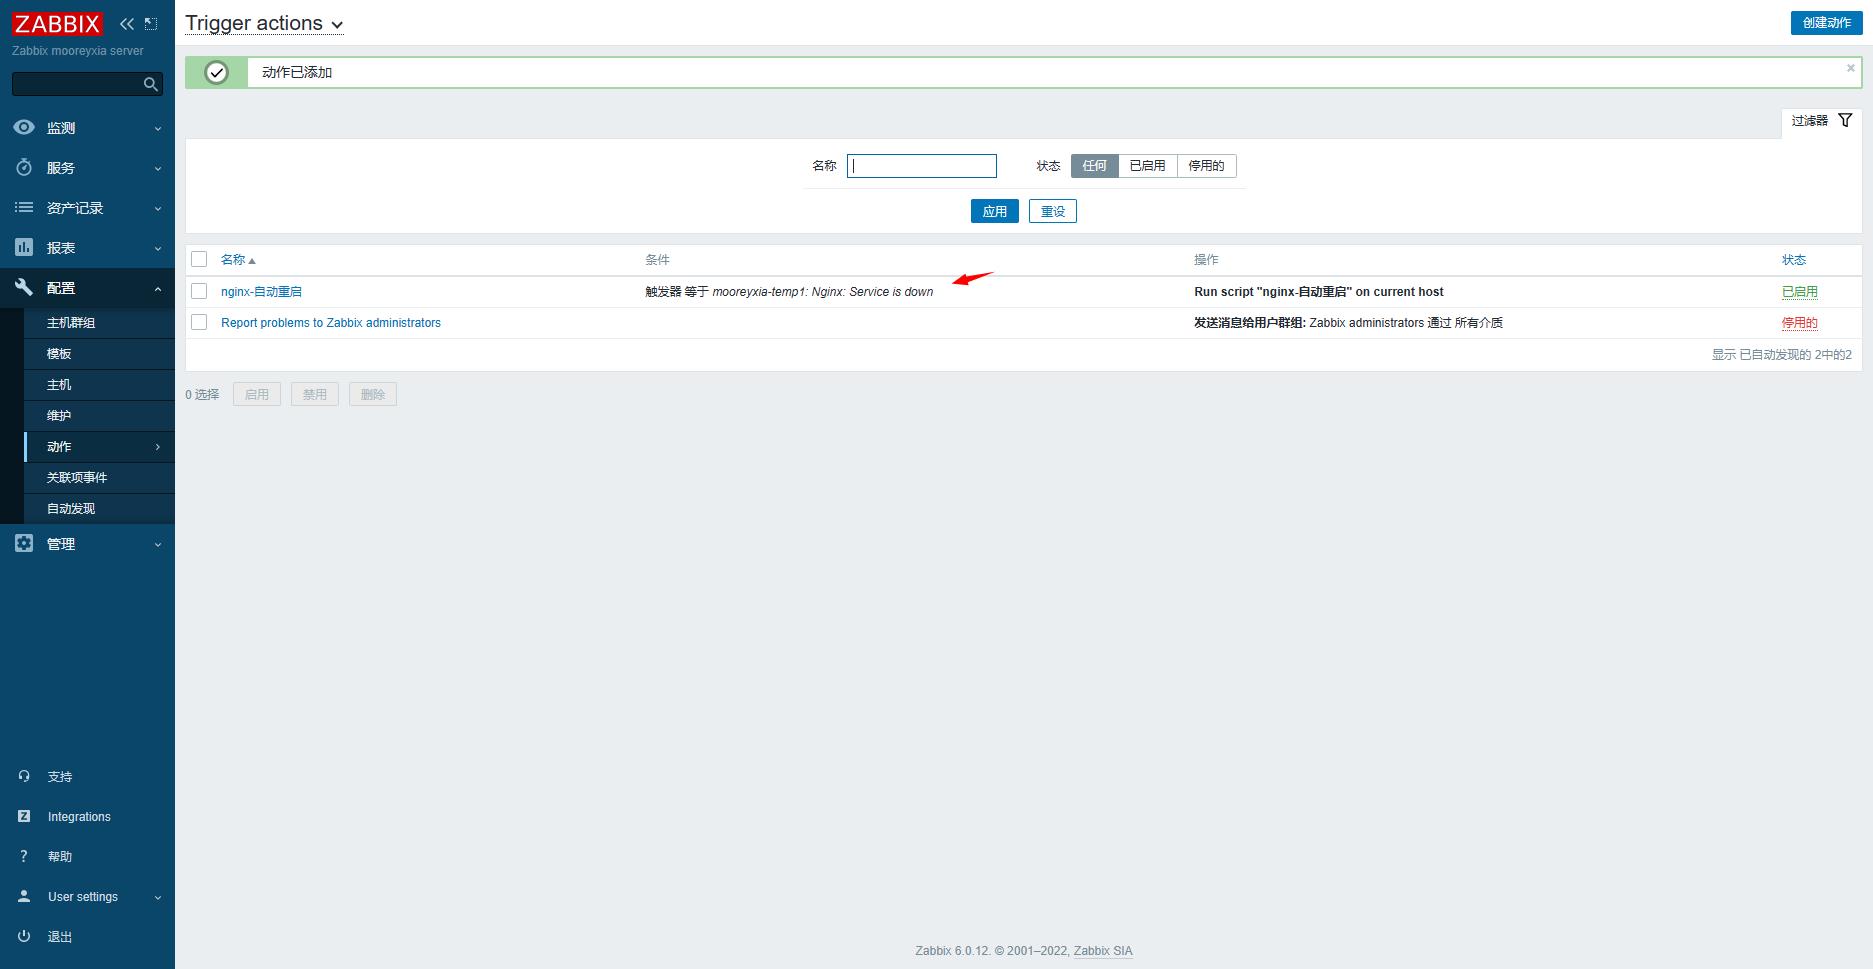Open 模板 in configuration menu

(x=99, y=354)
